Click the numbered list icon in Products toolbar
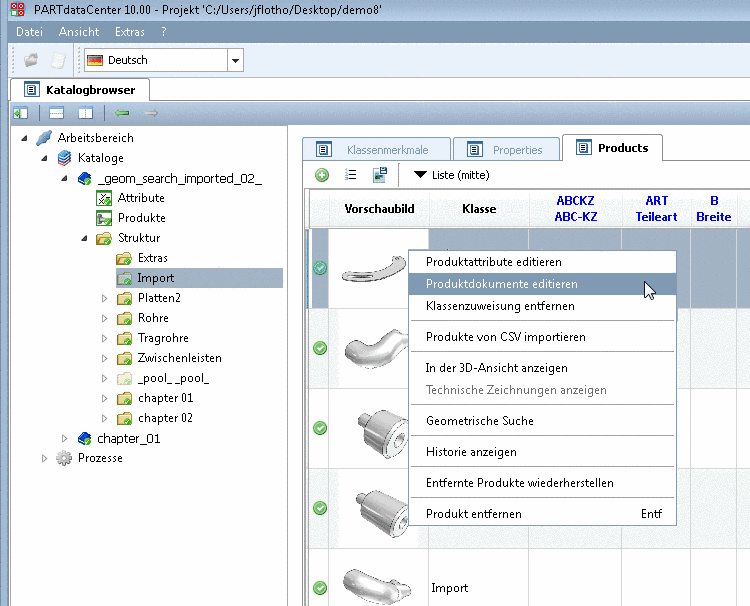This screenshot has width=750, height=606. pyautogui.click(x=351, y=175)
